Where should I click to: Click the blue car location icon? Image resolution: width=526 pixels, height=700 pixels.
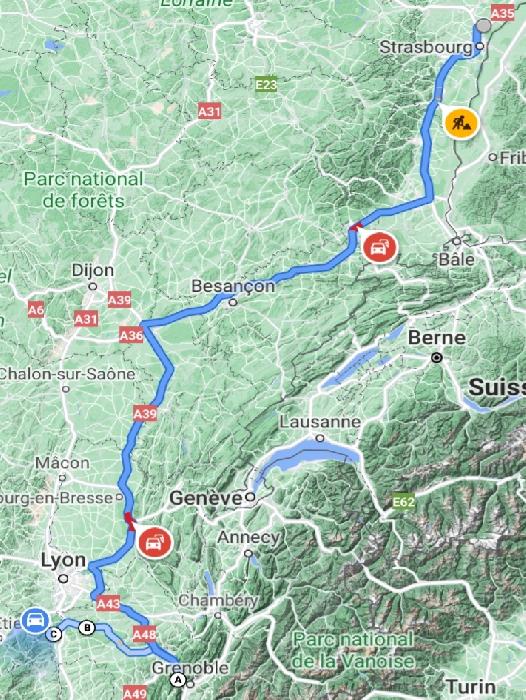35,621
